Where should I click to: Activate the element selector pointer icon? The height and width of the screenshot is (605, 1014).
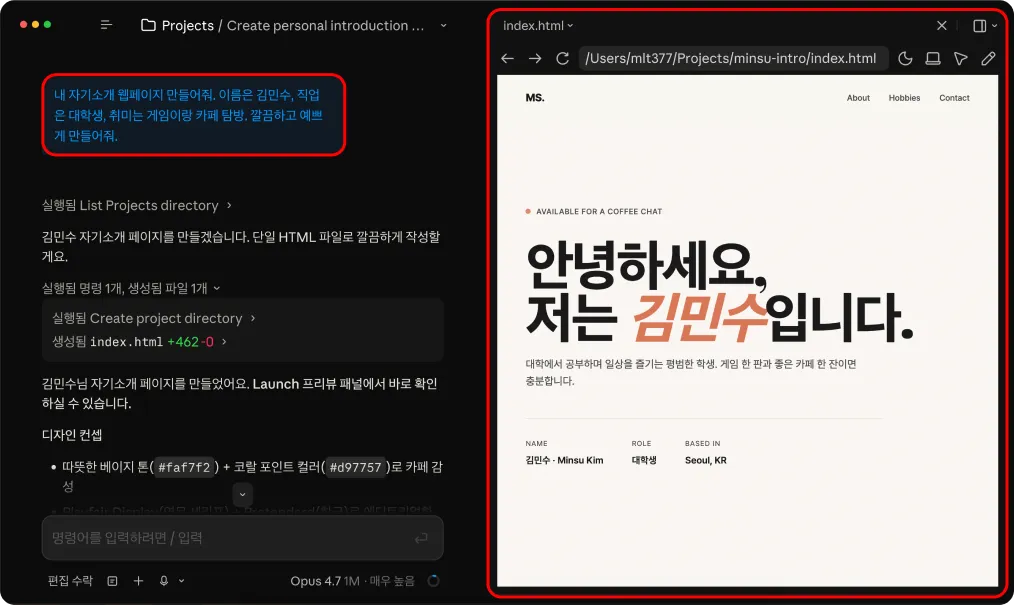(961, 59)
